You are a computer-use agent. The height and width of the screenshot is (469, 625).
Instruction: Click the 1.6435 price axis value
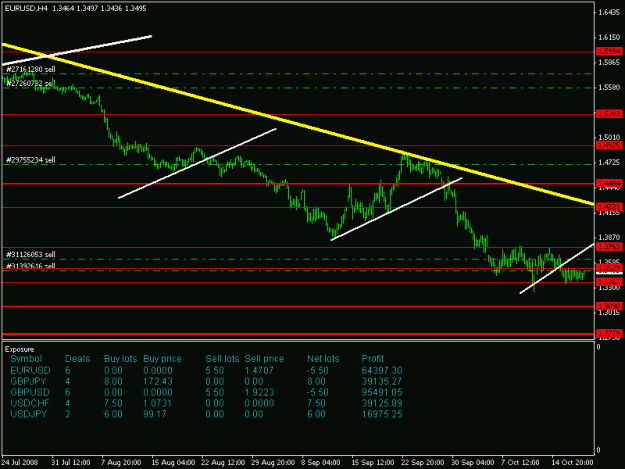tap(609, 12)
